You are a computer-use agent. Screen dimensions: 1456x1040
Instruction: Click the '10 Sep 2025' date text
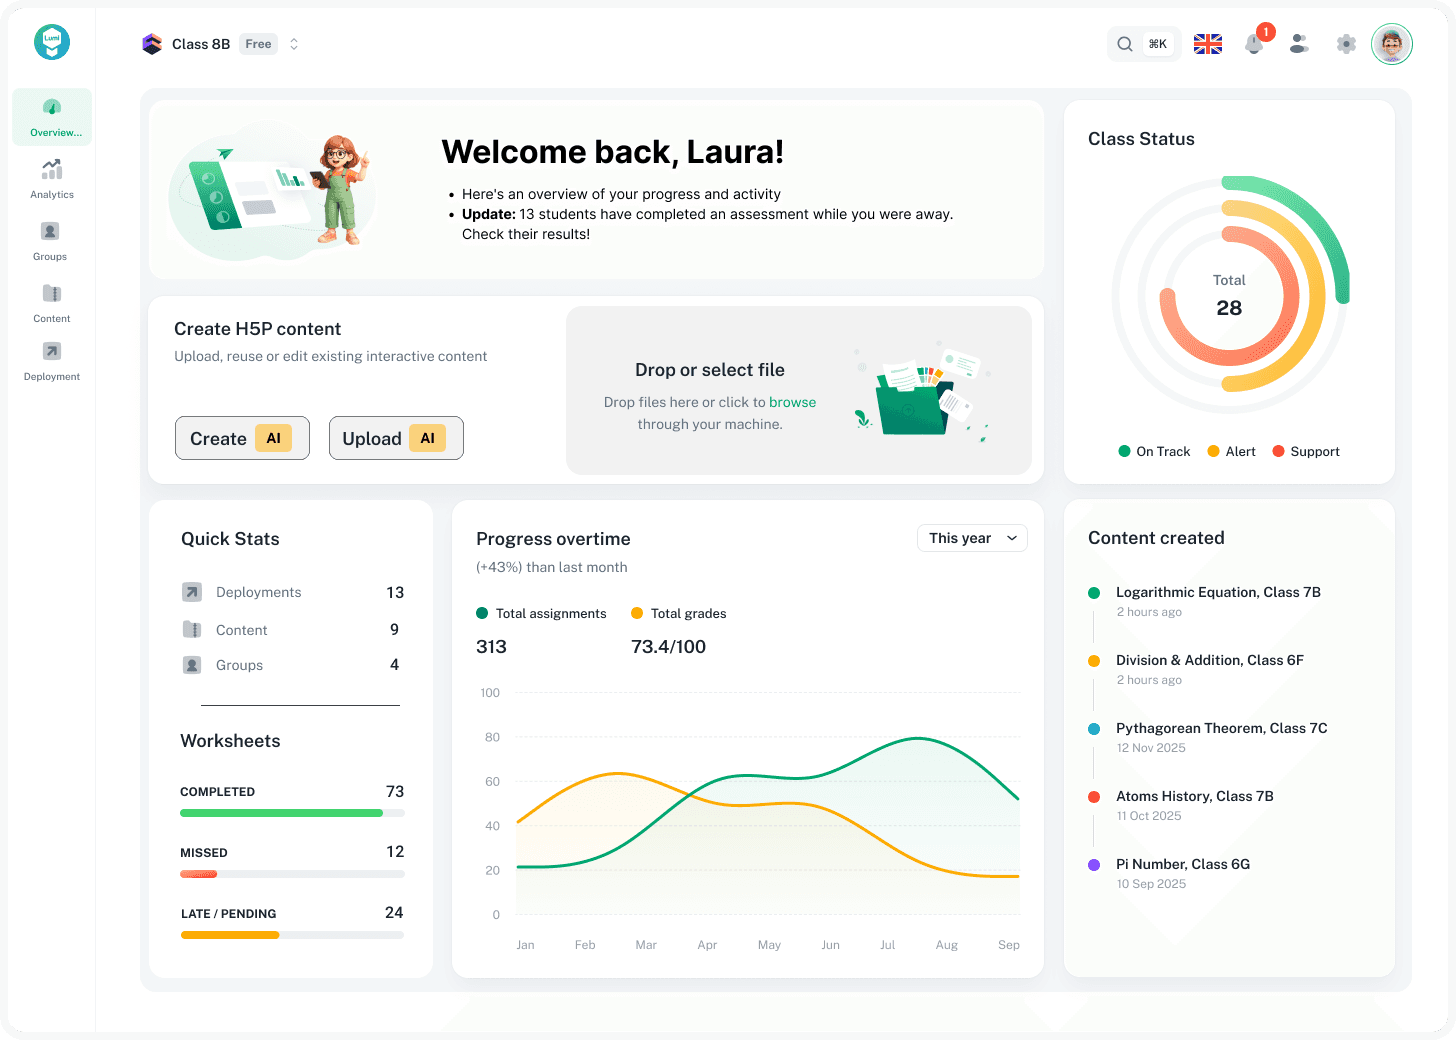coord(1151,884)
